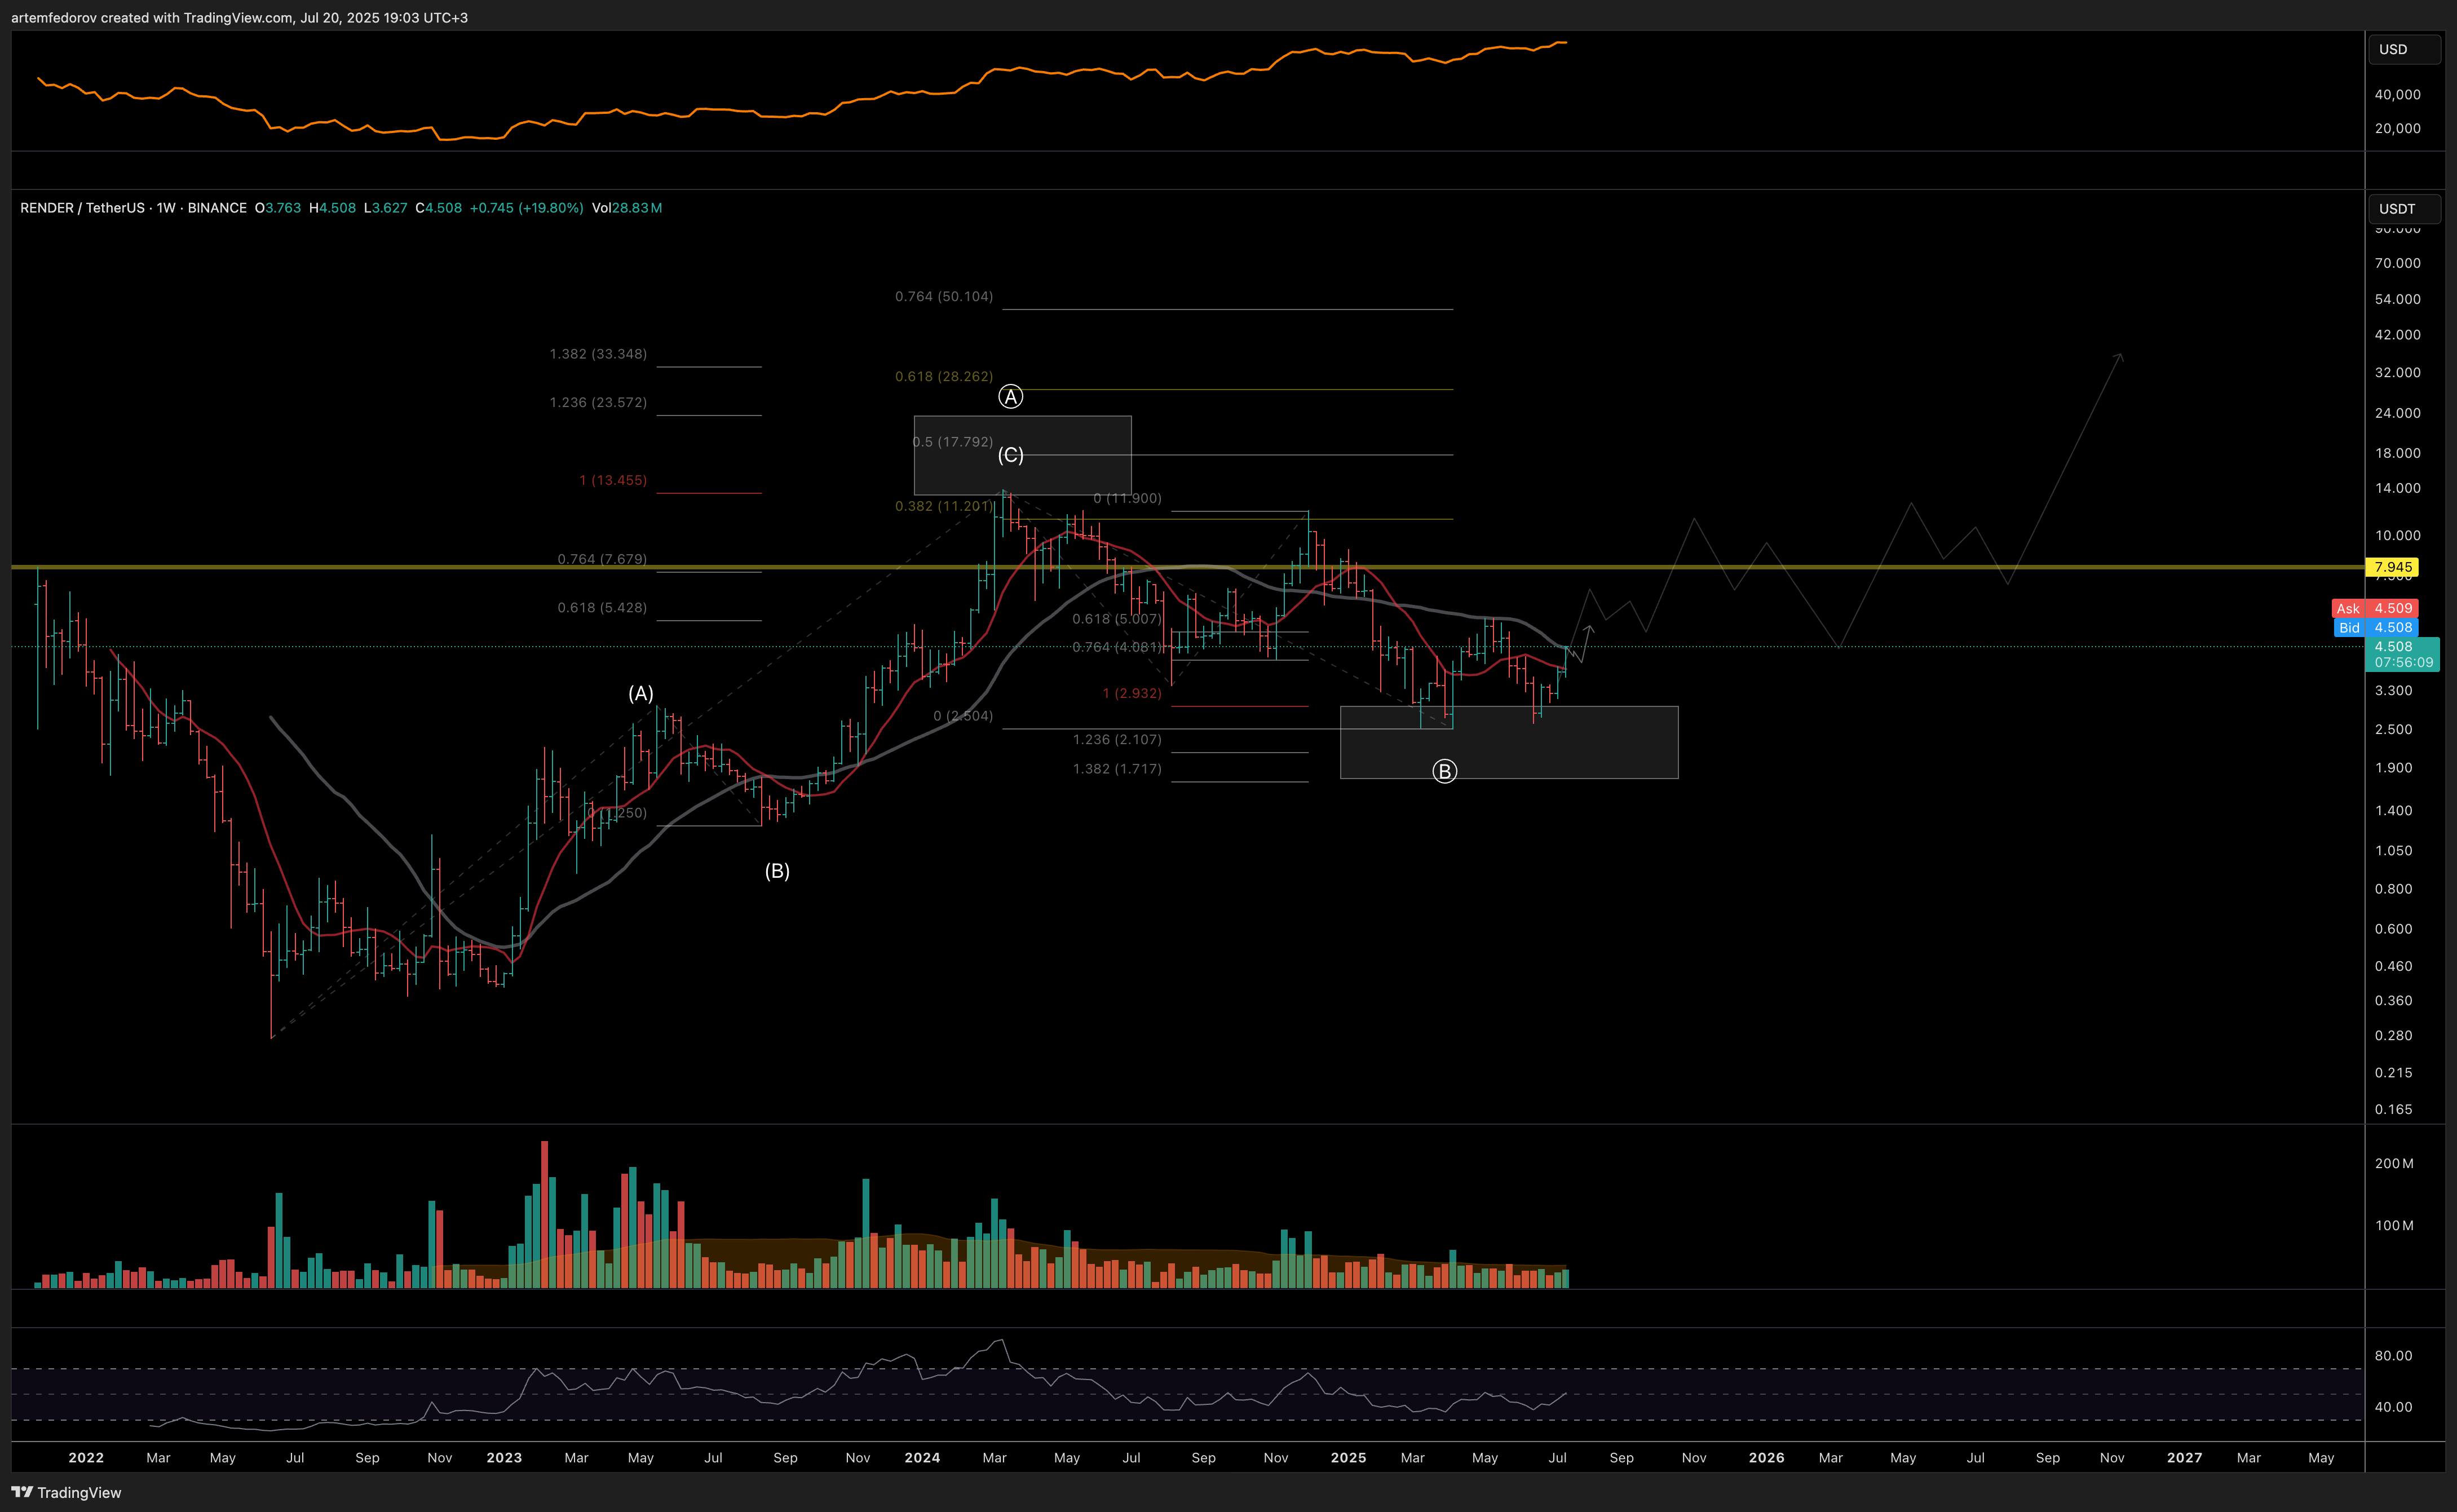Click the 2025 label on time axis
Screen dimensions: 2457x1512
click(x=1348, y=1457)
